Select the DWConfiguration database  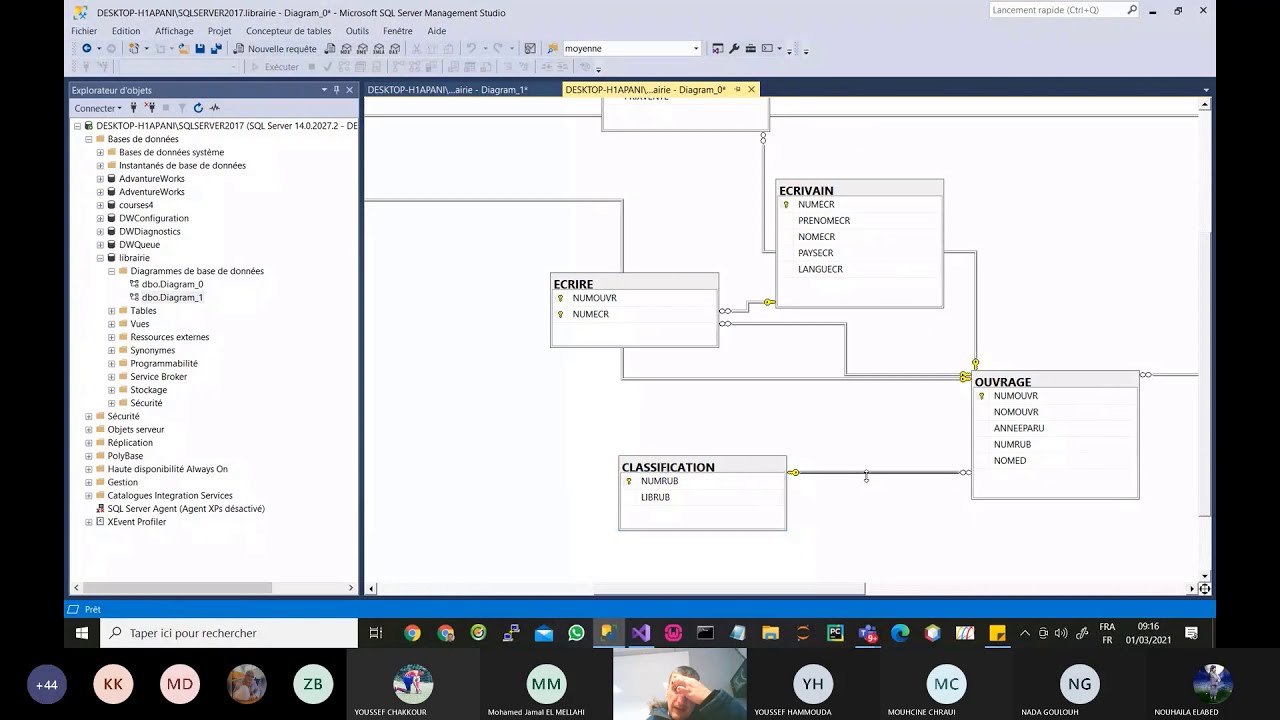(154, 218)
